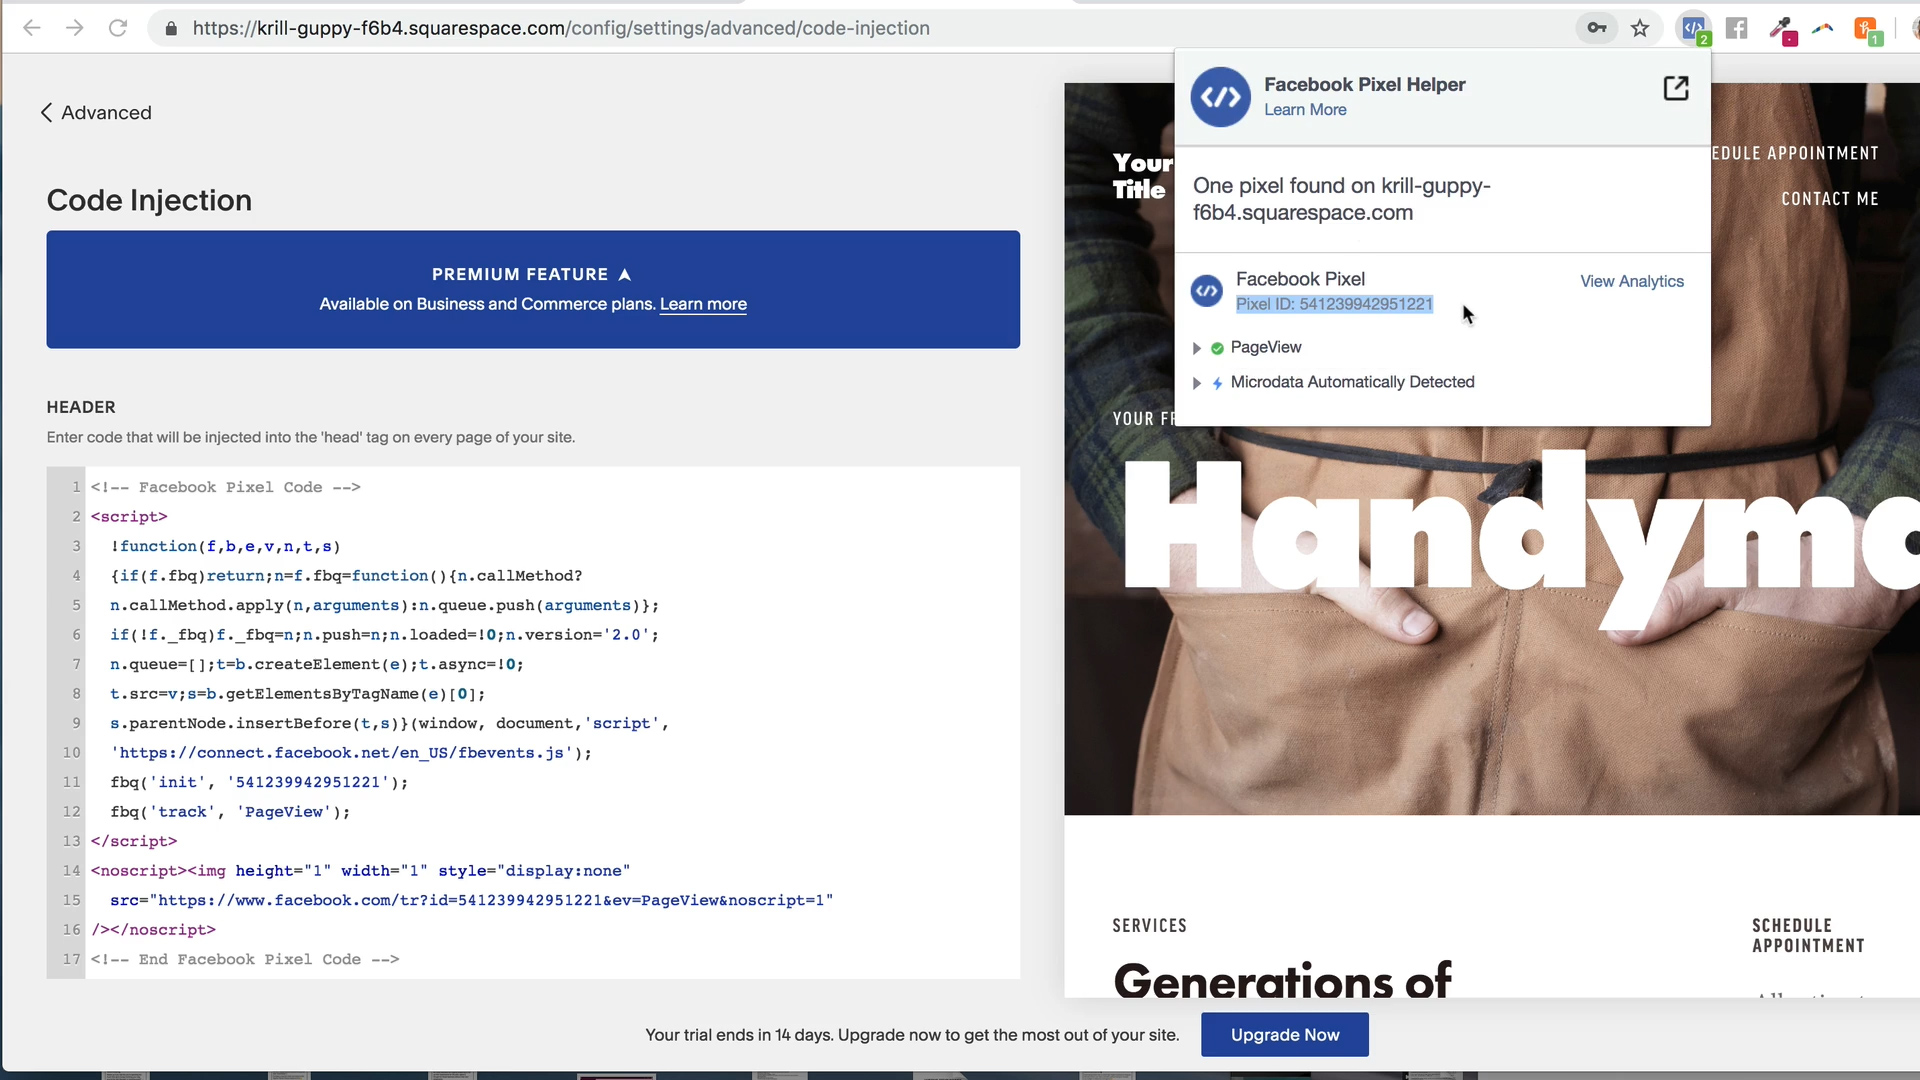Click the Schedule Appointment text near Services
The image size is (1920, 1080).
coord(1808,936)
